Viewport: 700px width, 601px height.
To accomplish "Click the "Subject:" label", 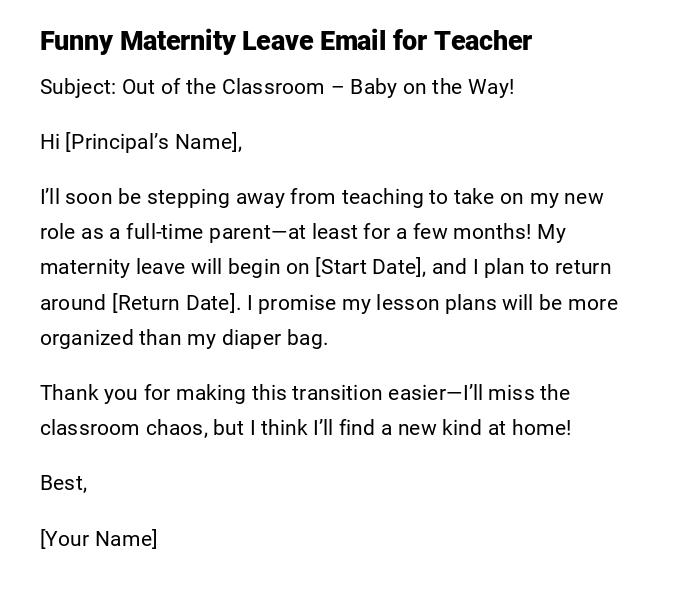I will point(78,87).
